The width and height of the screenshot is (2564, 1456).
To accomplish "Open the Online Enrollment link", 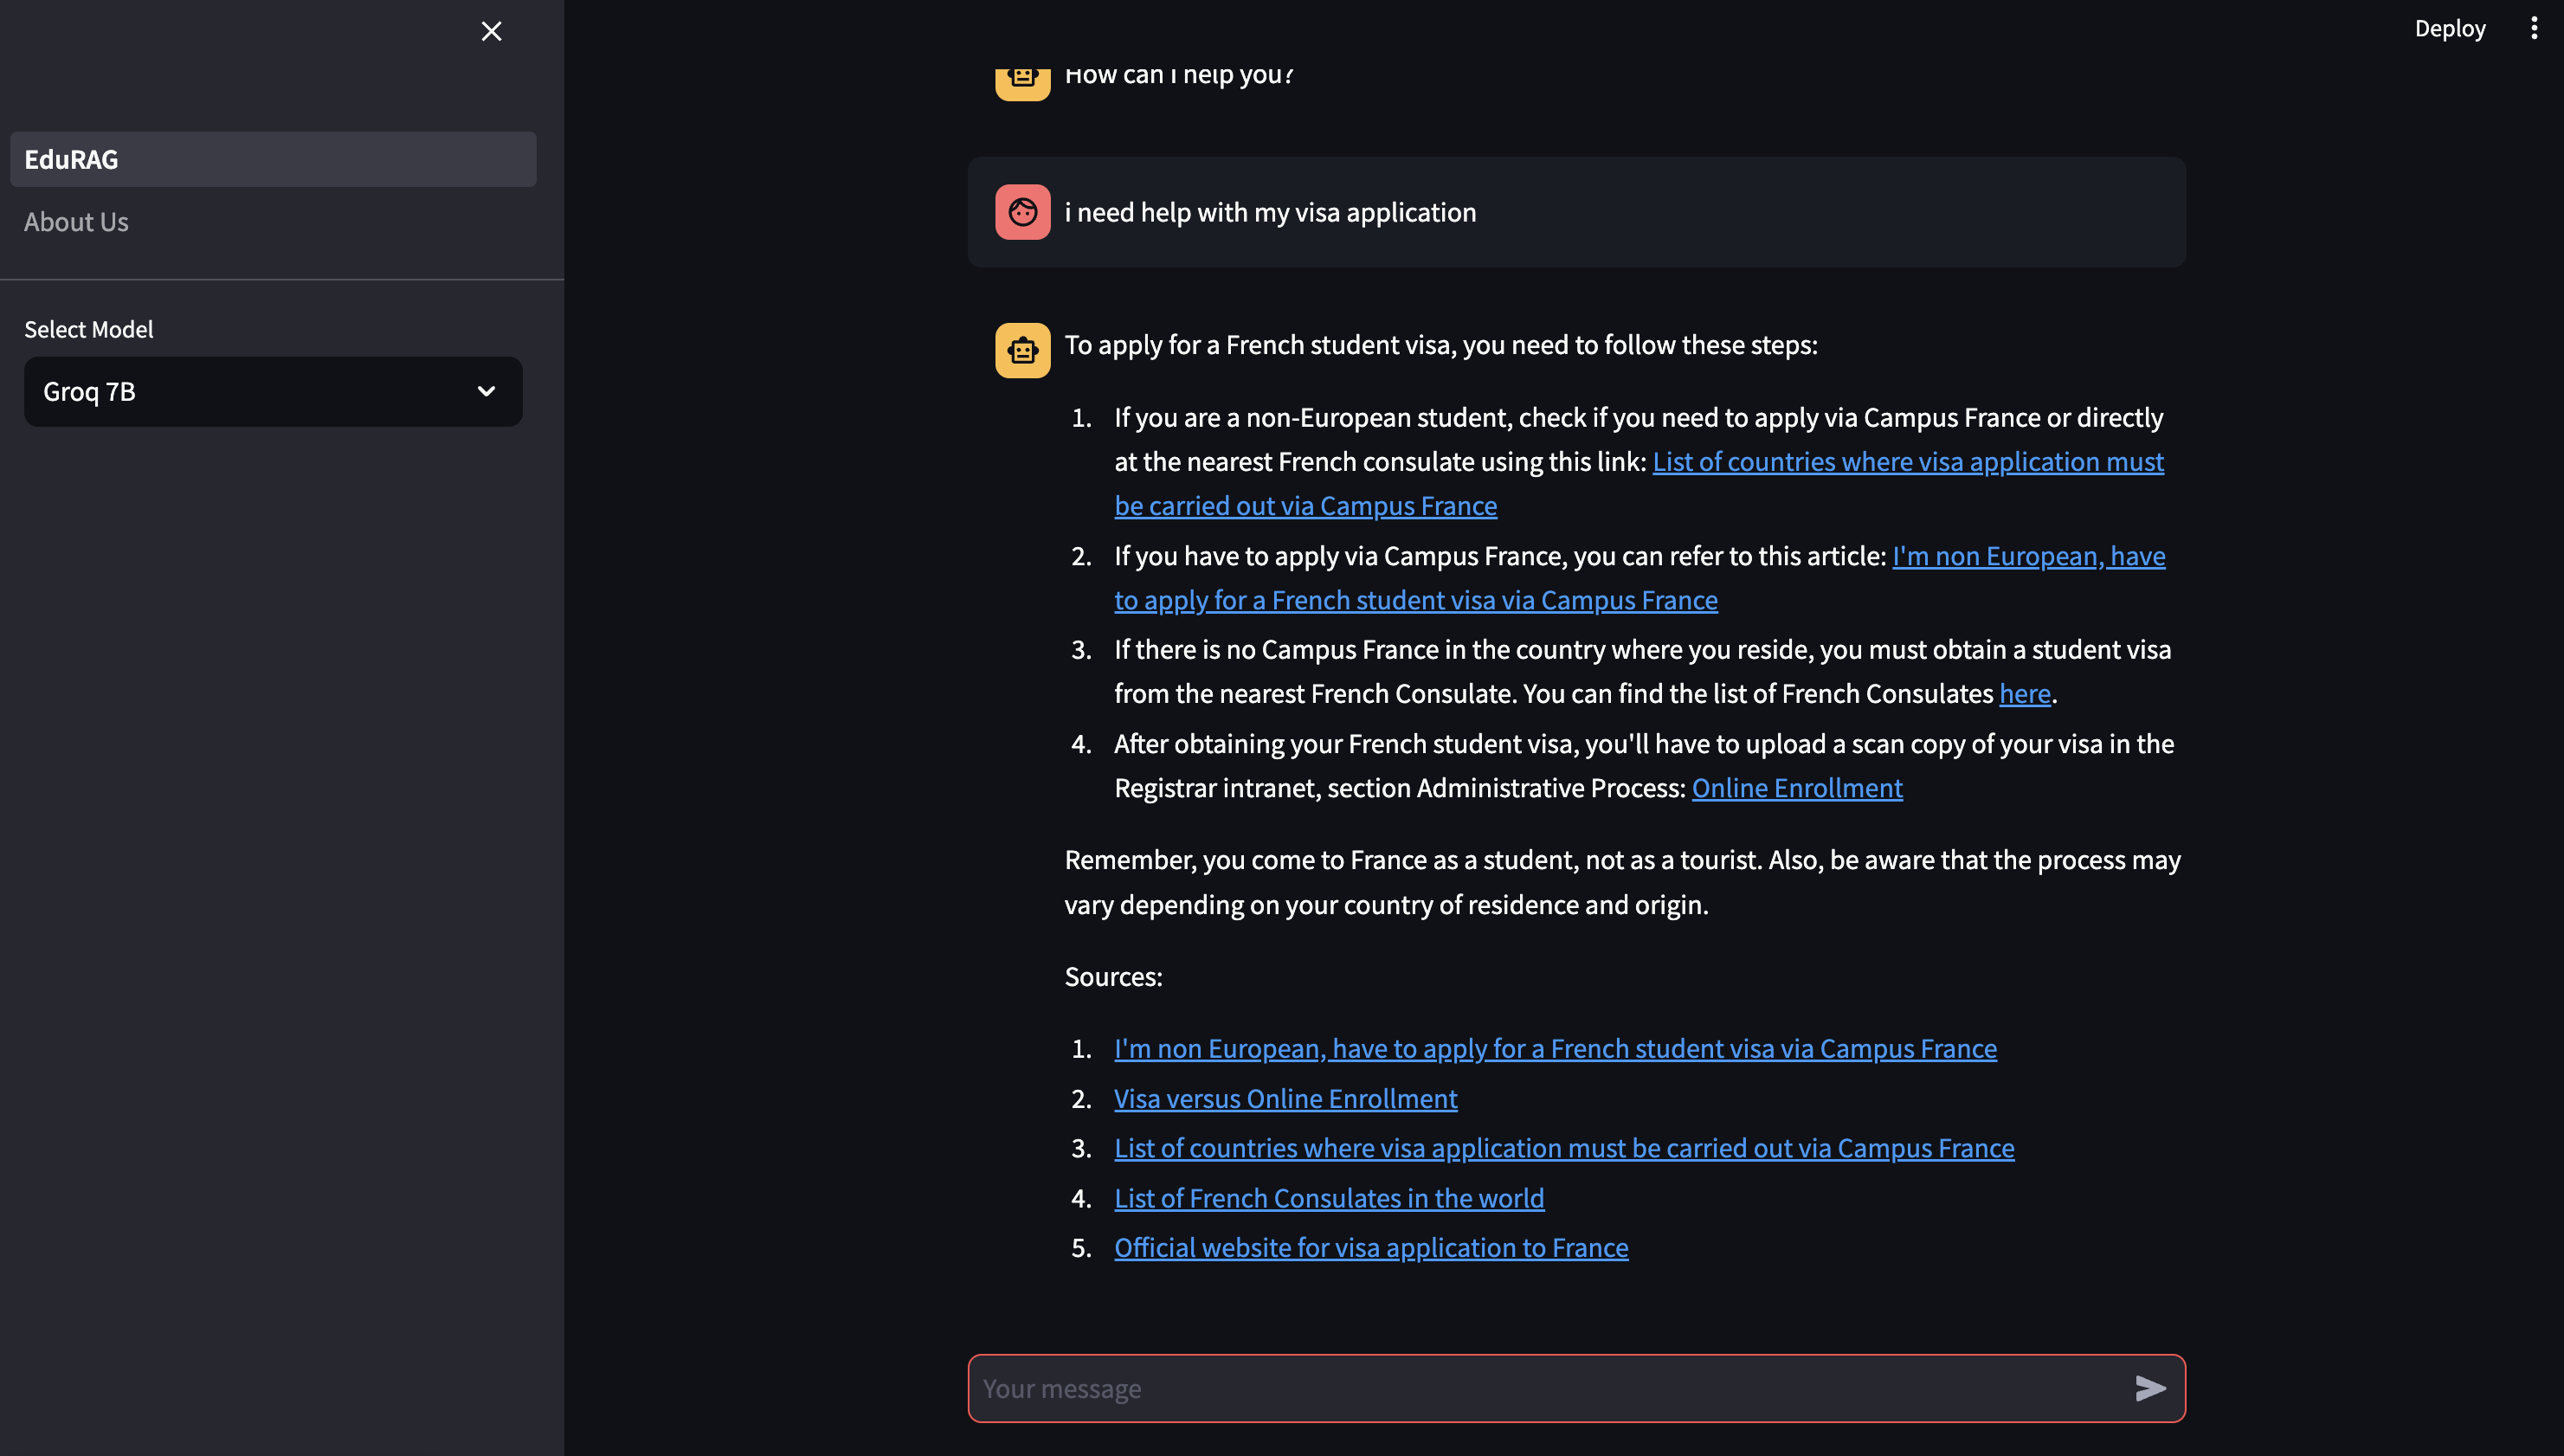I will [x=1796, y=788].
